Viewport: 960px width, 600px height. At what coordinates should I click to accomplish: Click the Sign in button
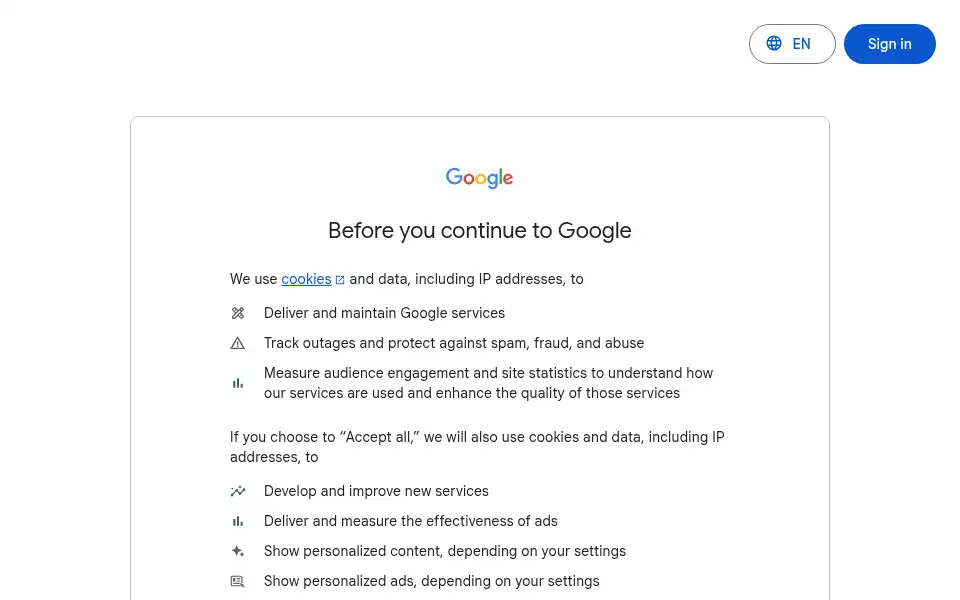890,44
